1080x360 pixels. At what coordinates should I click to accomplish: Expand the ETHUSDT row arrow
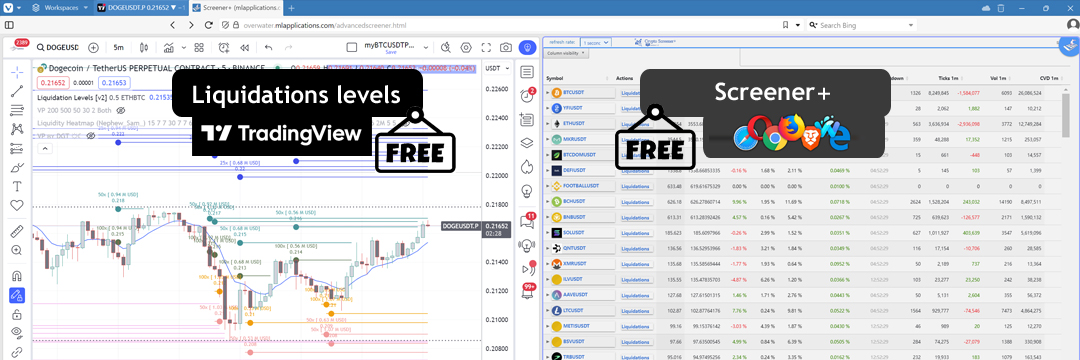pyautogui.click(x=548, y=124)
